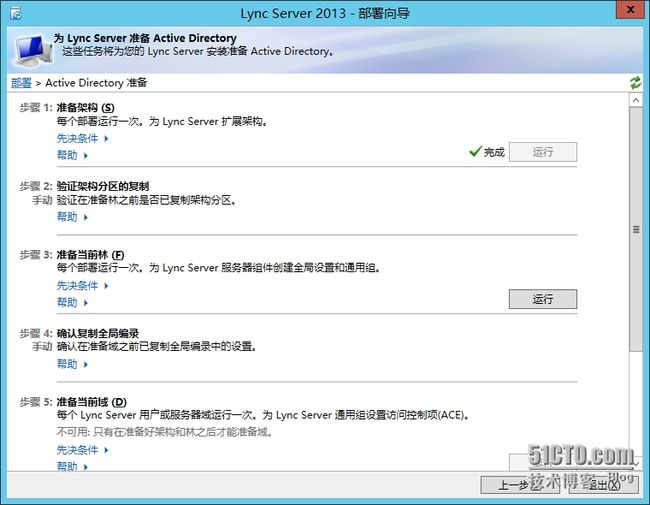Click the refresh icon beside the breadcrumb
Image resolution: width=650 pixels, height=505 pixels.
point(635,83)
